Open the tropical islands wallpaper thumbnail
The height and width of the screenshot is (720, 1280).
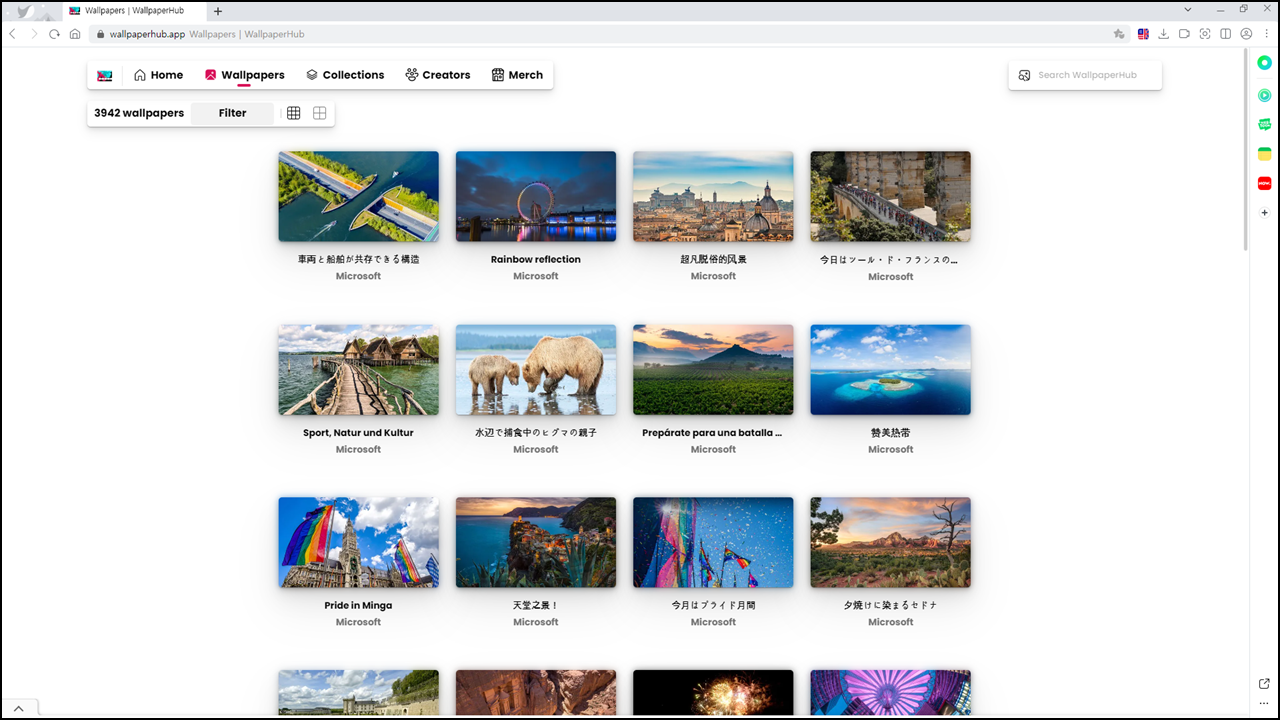point(890,369)
